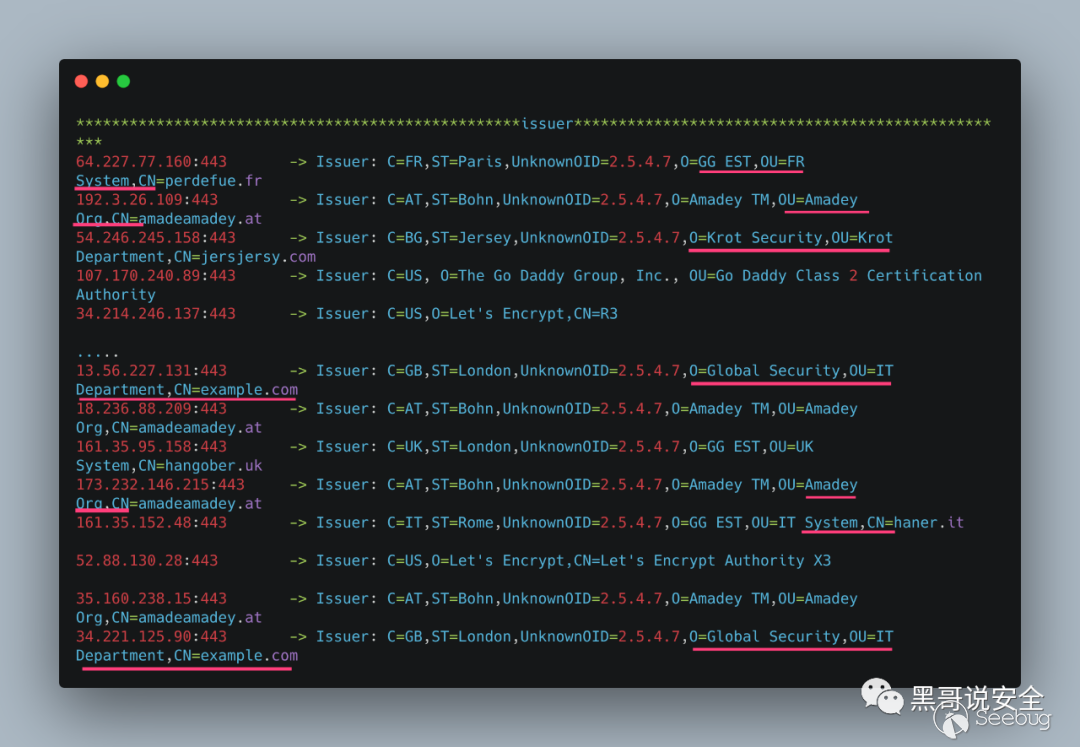Select IP address 64.227.77.160:443

point(151,162)
